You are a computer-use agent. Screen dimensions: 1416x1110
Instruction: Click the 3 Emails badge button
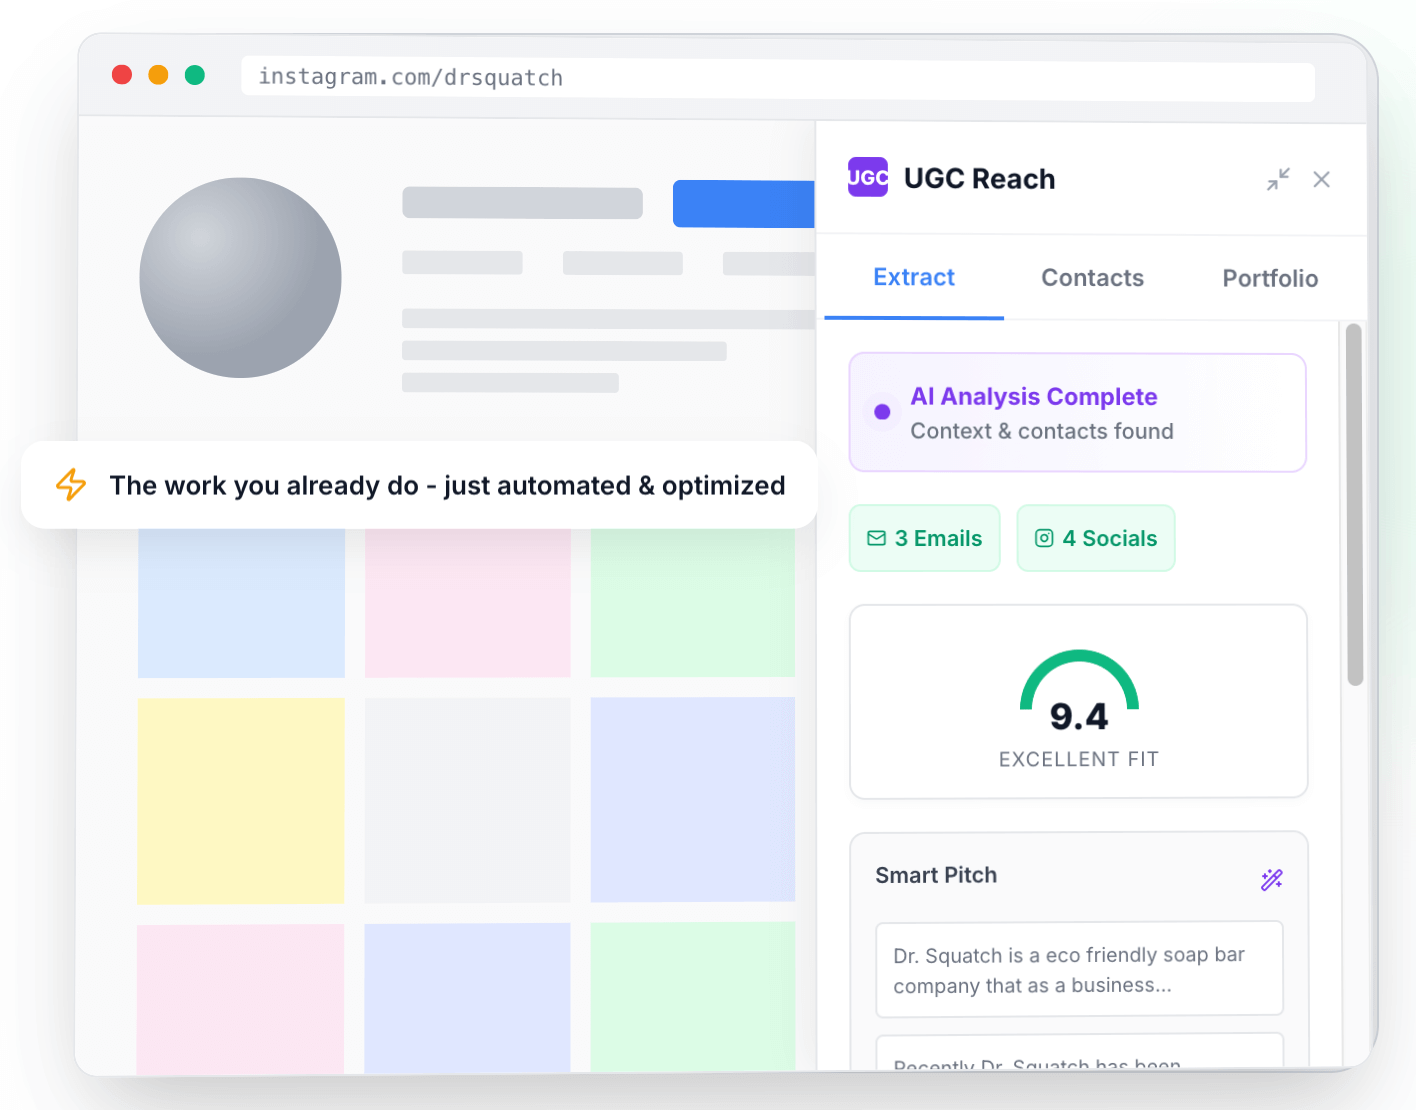click(925, 538)
